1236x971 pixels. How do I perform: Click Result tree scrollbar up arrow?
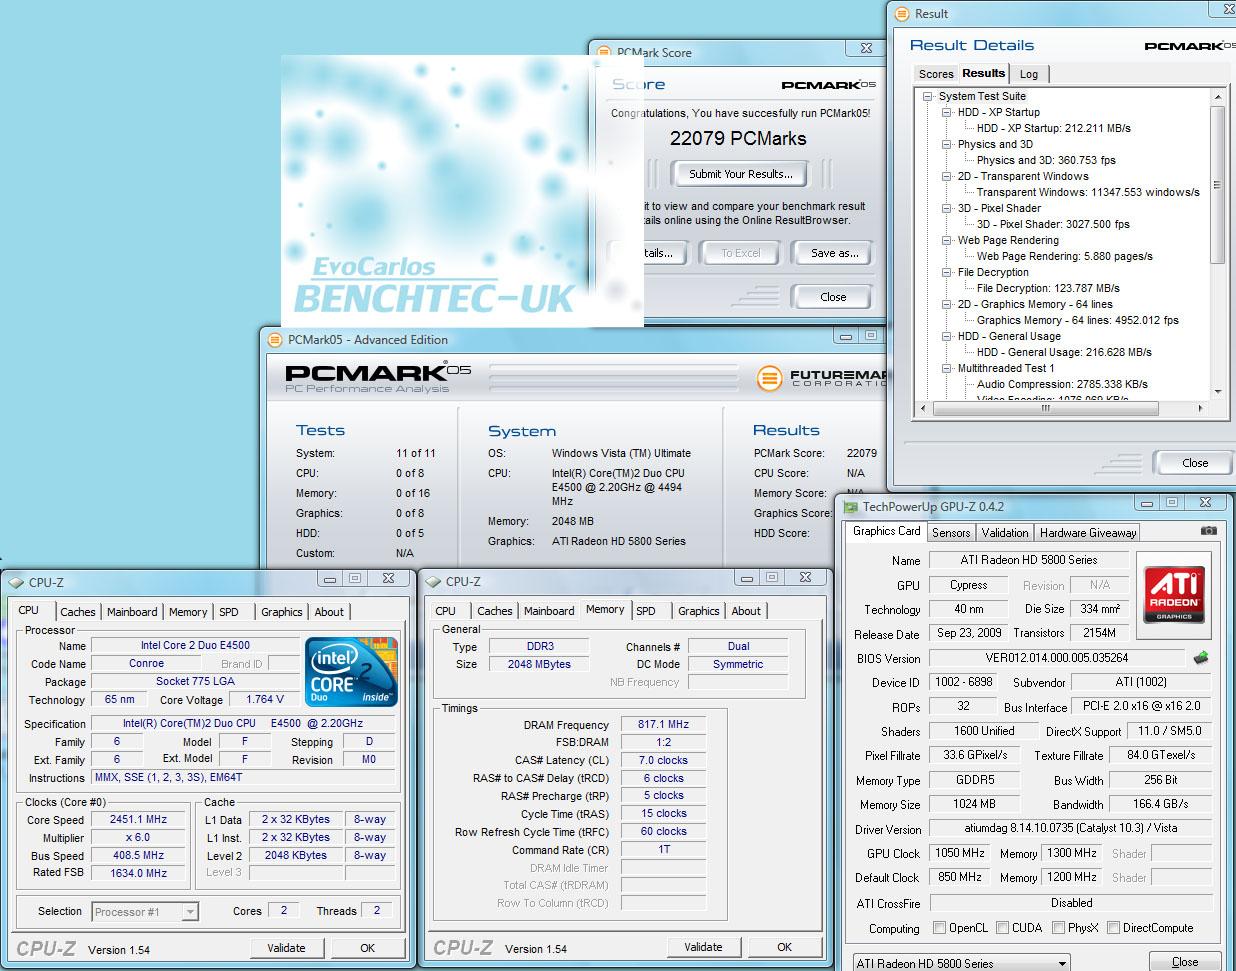pyautogui.click(x=1217, y=97)
